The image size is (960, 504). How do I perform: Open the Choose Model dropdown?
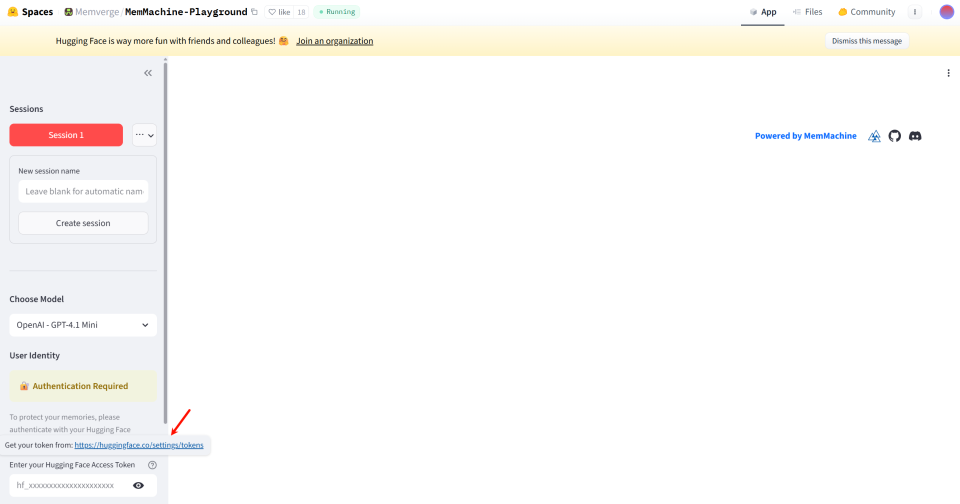pyautogui.click(x=83, y=325)
